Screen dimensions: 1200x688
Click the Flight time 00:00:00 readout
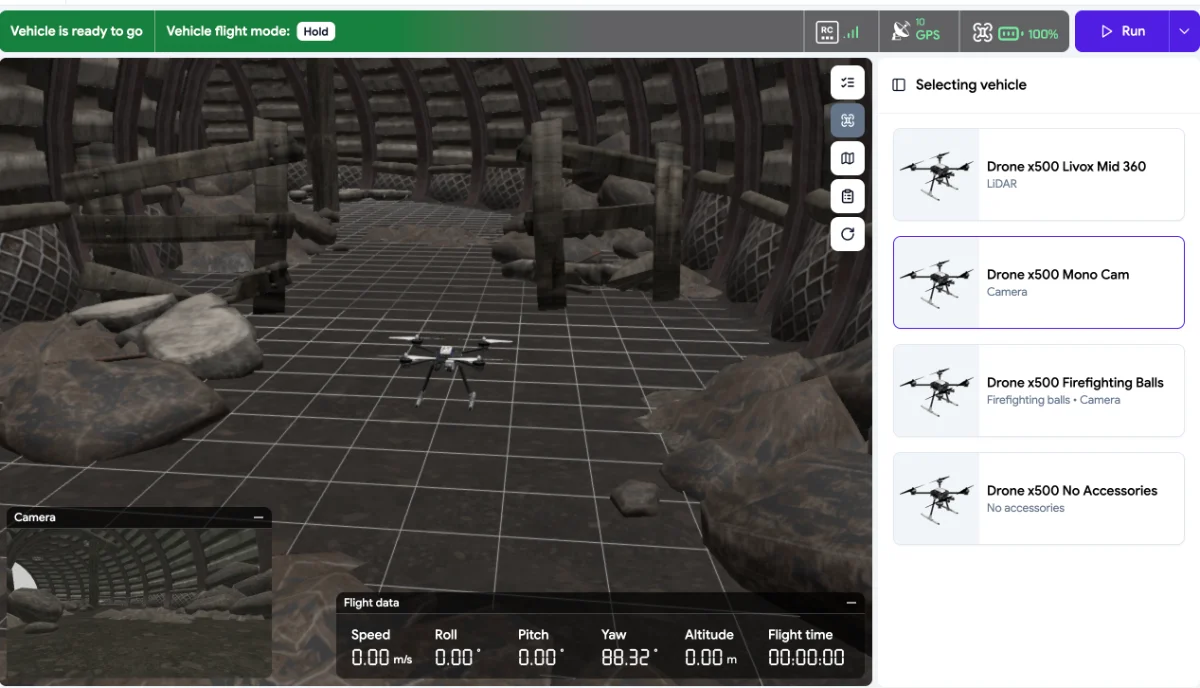coord(806,658)
